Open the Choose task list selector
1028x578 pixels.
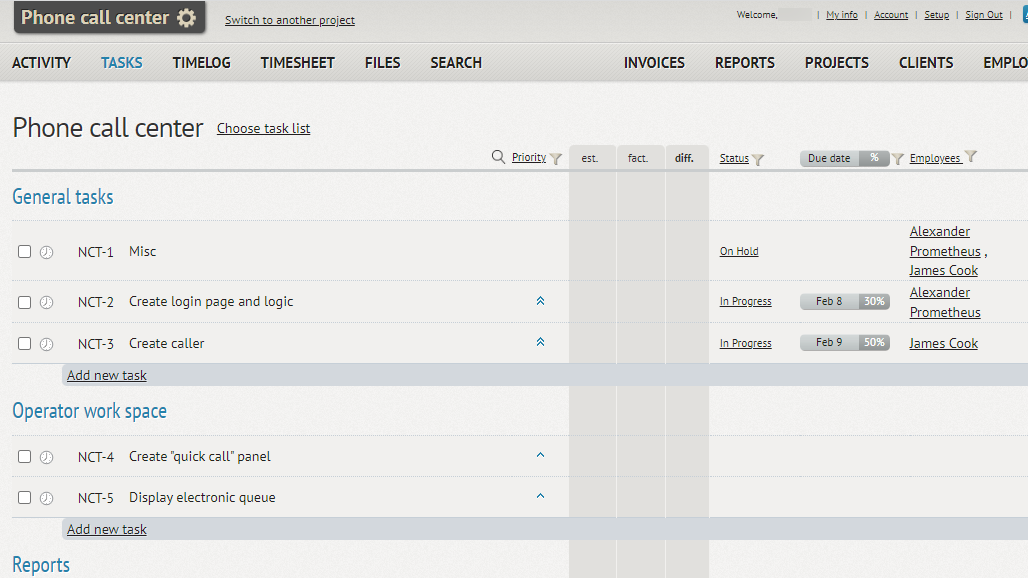(264, 128)
